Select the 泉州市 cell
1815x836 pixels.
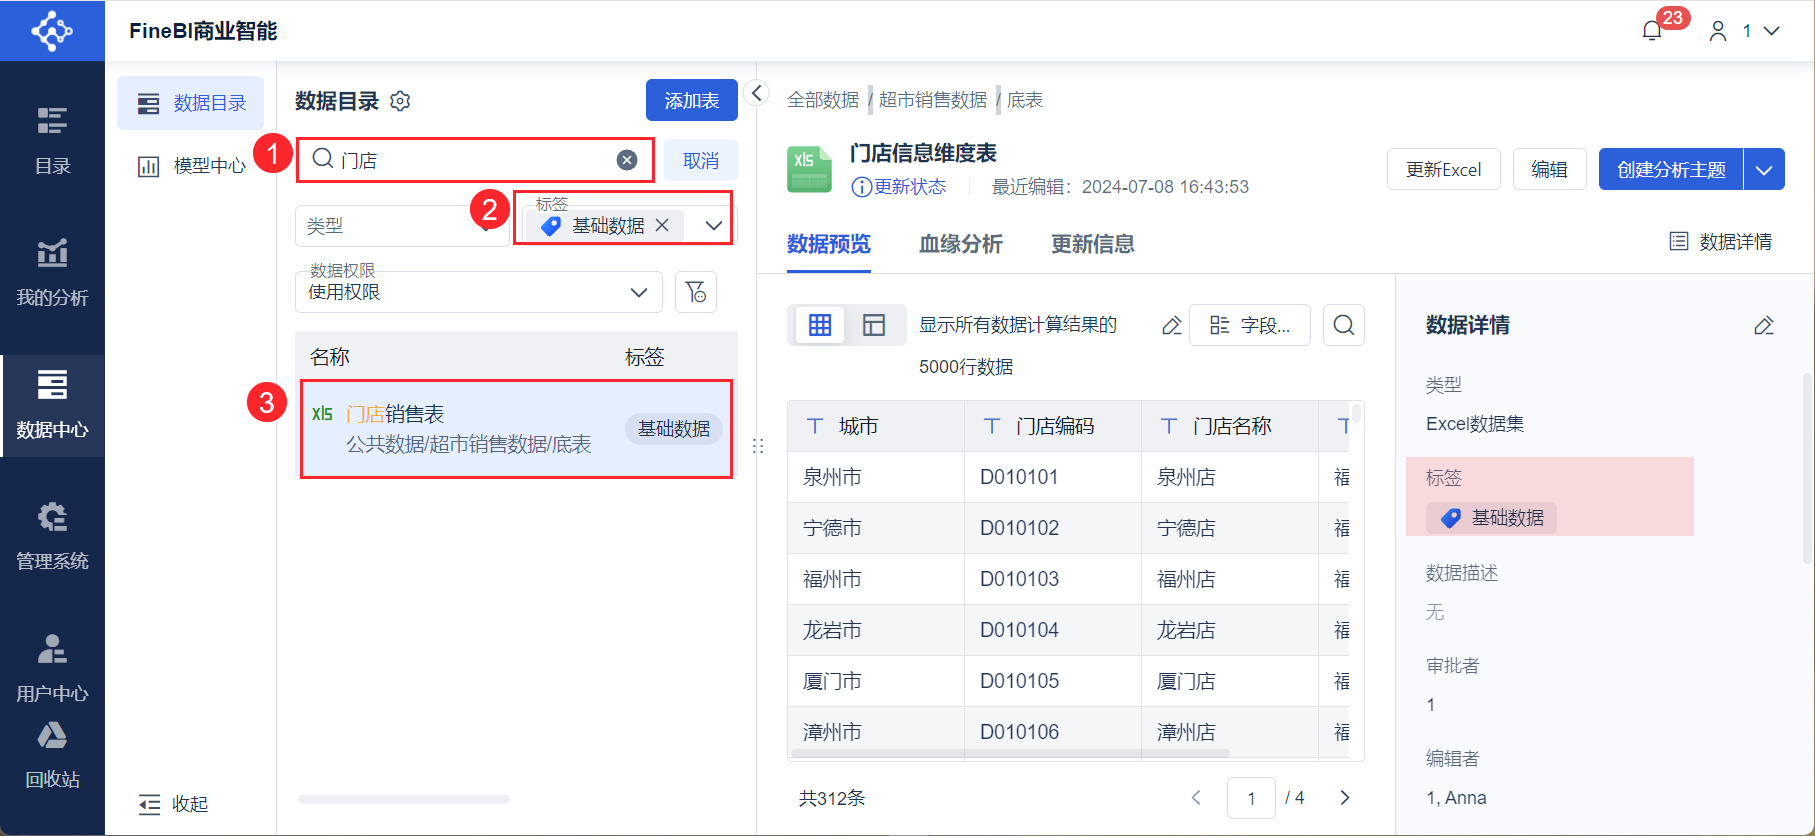point(876,477)
